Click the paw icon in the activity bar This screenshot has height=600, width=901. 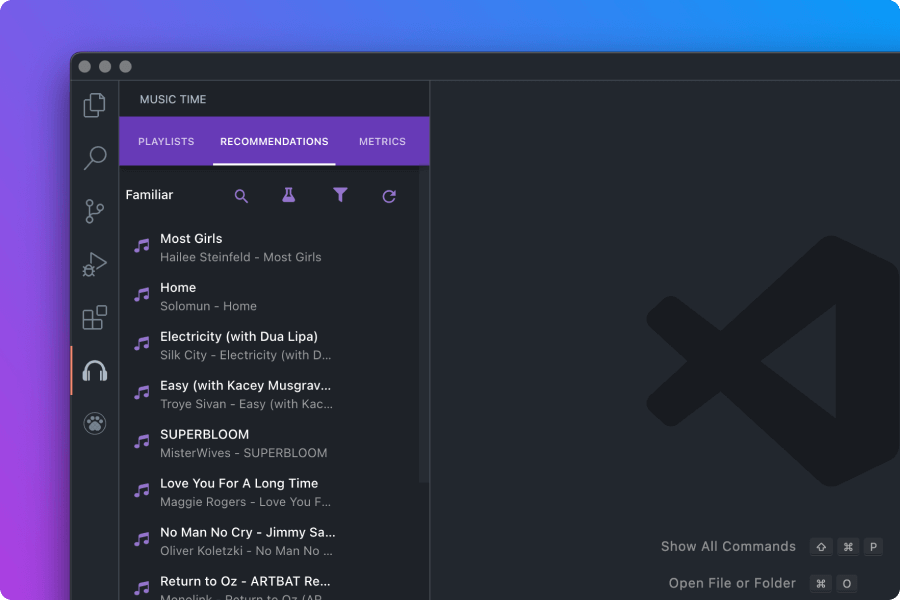(x=93, y=423)
